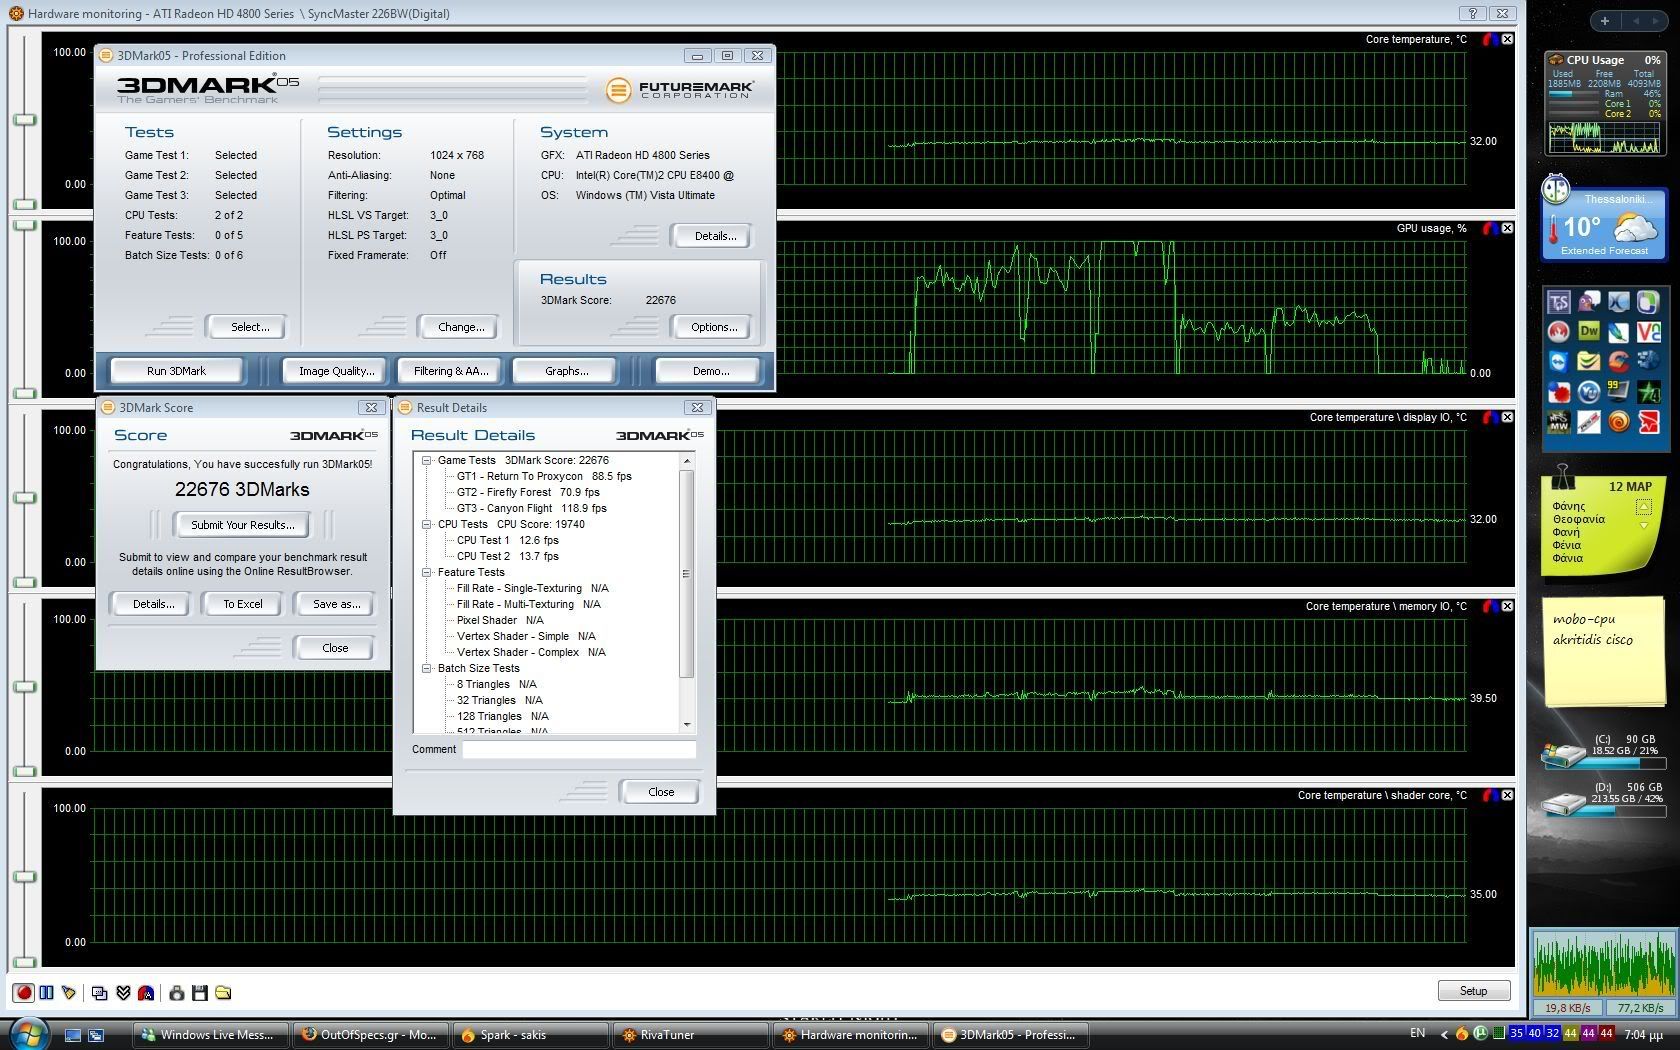Click the Extended Forecast weather link
1680x1050 pixels.
(x=1604, y=251)
